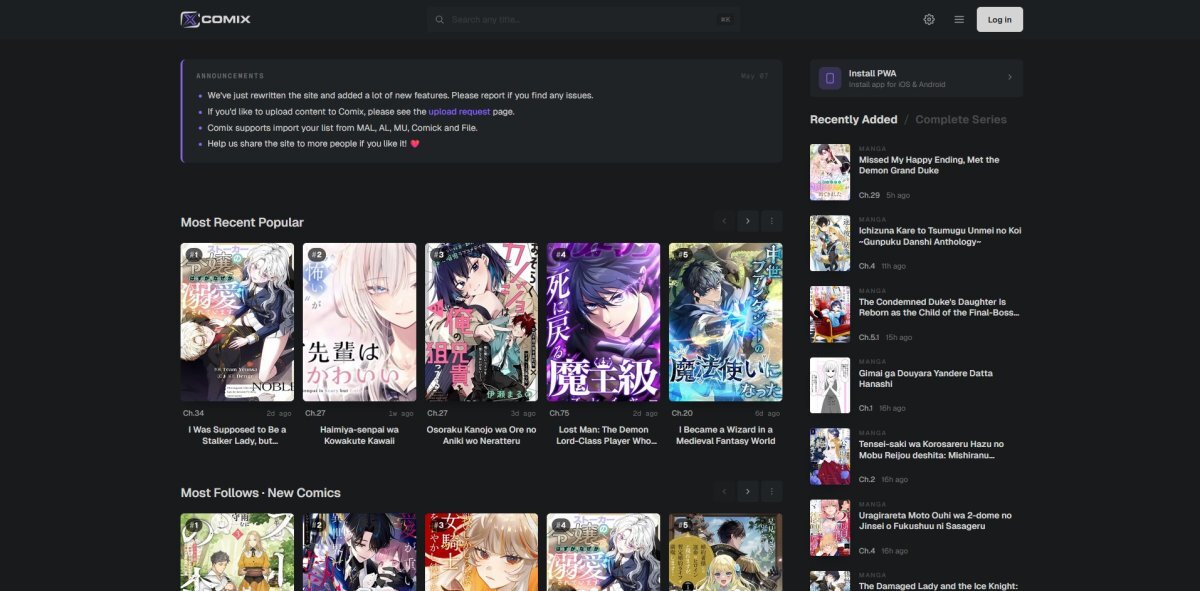Switch to the Complete Series tab
The image size is (1200, 591).
961,119
